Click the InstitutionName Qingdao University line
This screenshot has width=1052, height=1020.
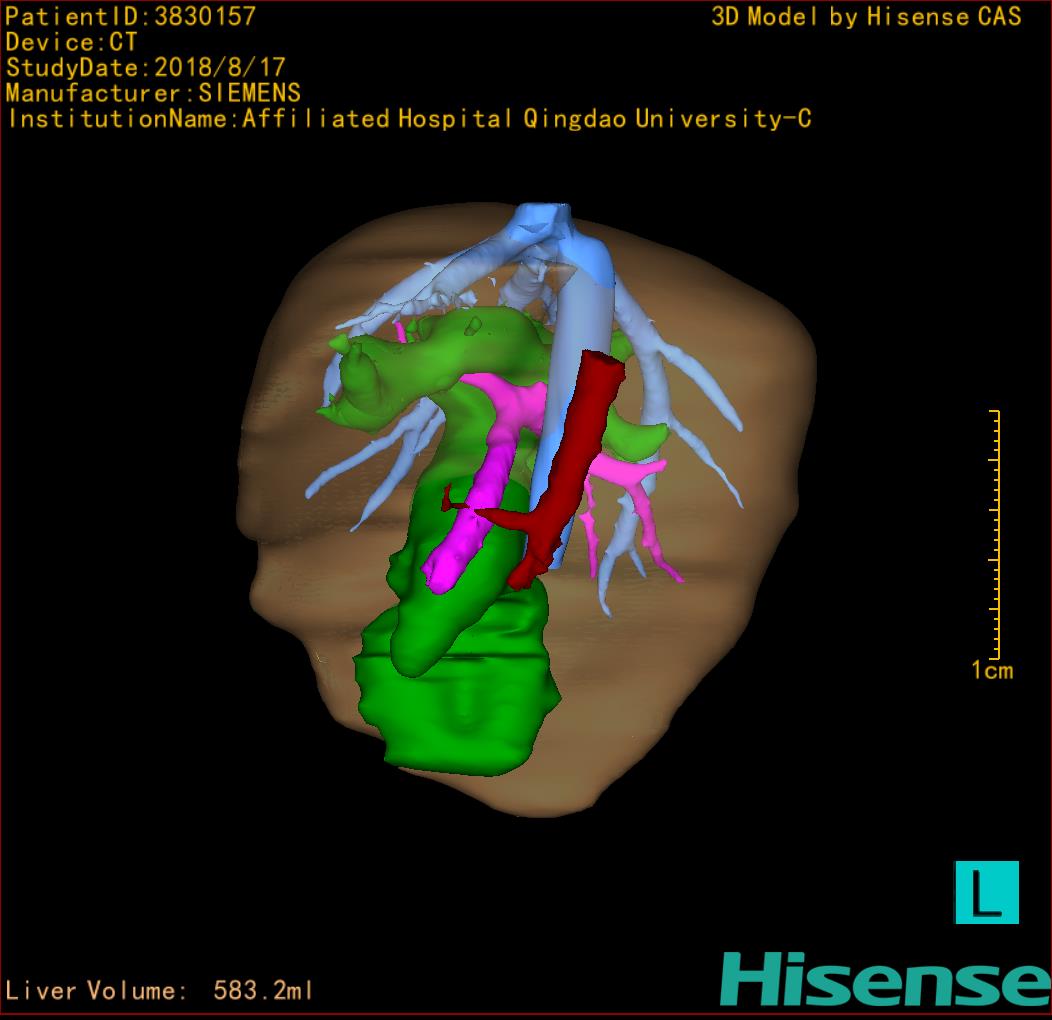pyautogui.click(x=408, y=119)
